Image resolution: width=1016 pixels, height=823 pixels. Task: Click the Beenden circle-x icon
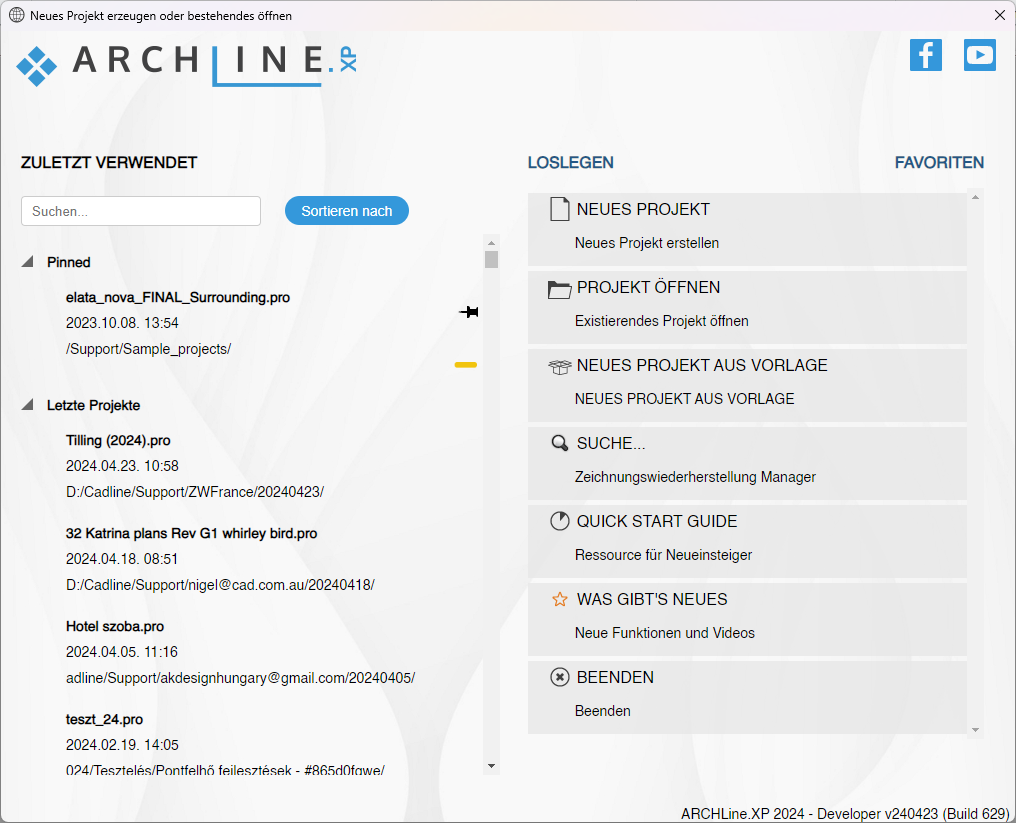(x=560, y=678)
